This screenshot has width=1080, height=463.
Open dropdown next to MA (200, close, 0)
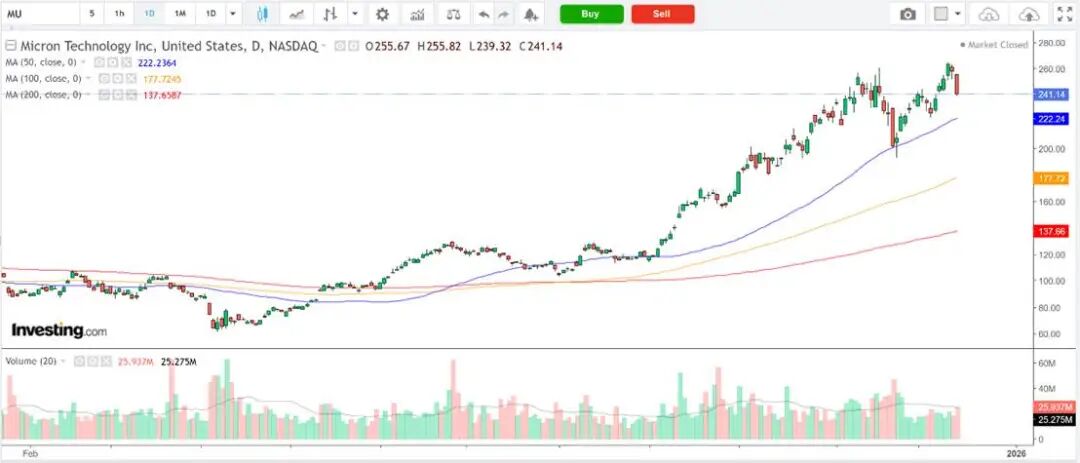[90, 95]
